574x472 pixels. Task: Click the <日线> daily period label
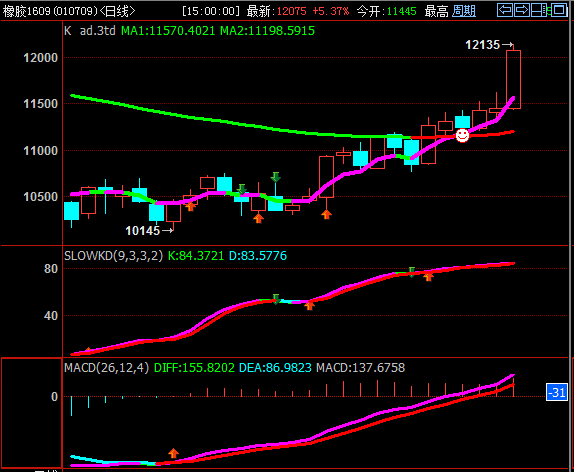tap(117, 11)
